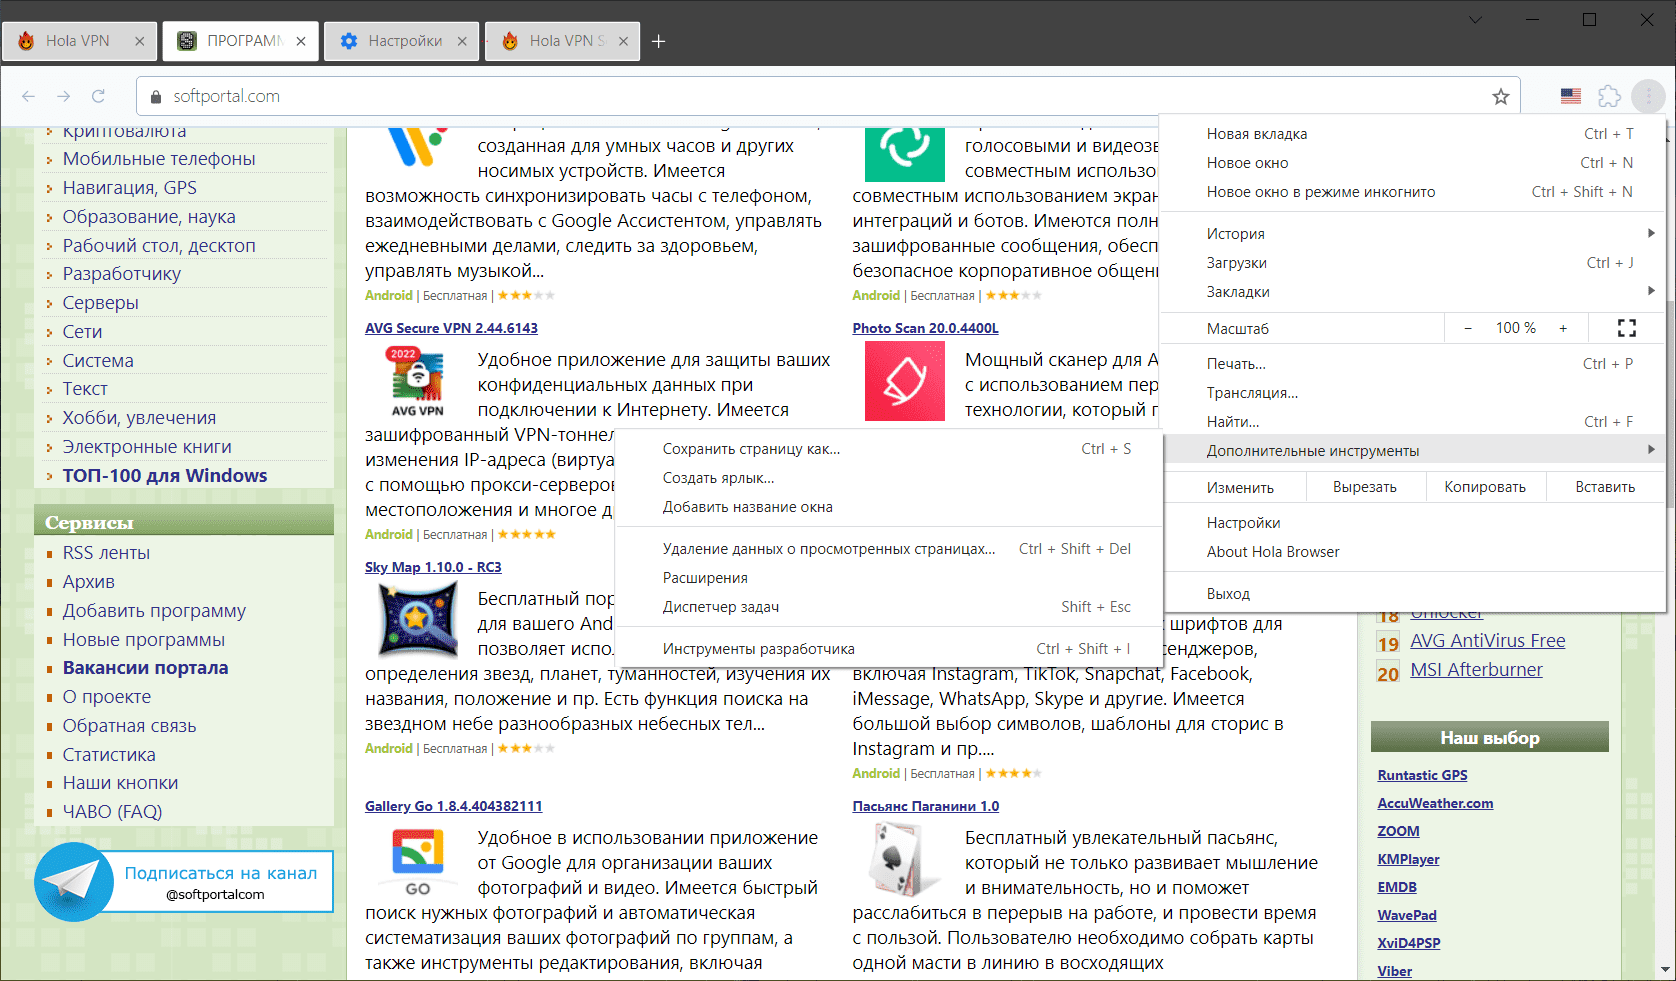
Task: Open KMPlayer link in Наш выбор
Action: [1408, 859]
